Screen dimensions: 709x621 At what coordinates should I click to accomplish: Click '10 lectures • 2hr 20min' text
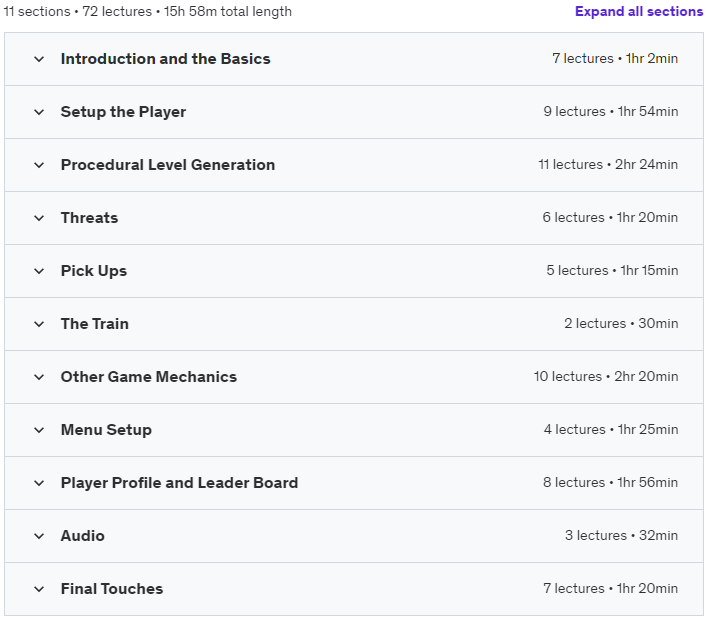point(606,376)
